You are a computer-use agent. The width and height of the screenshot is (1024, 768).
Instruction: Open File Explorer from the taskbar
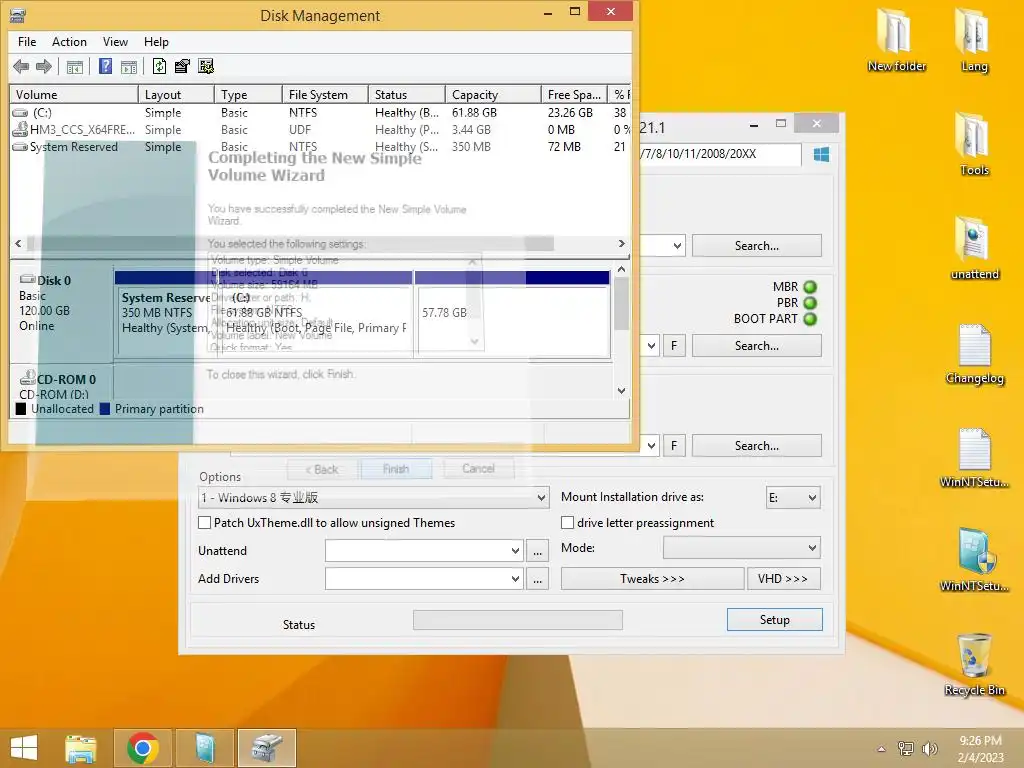click(80, 748)
